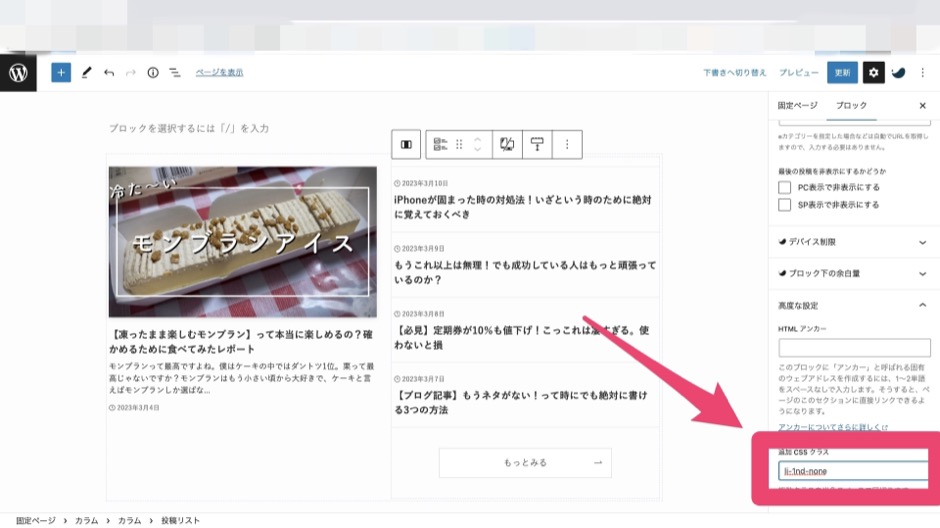This screenshot has height=528, width=940.
Task: Move the block down
Action: pyautogui.click(x=478, y=149)
